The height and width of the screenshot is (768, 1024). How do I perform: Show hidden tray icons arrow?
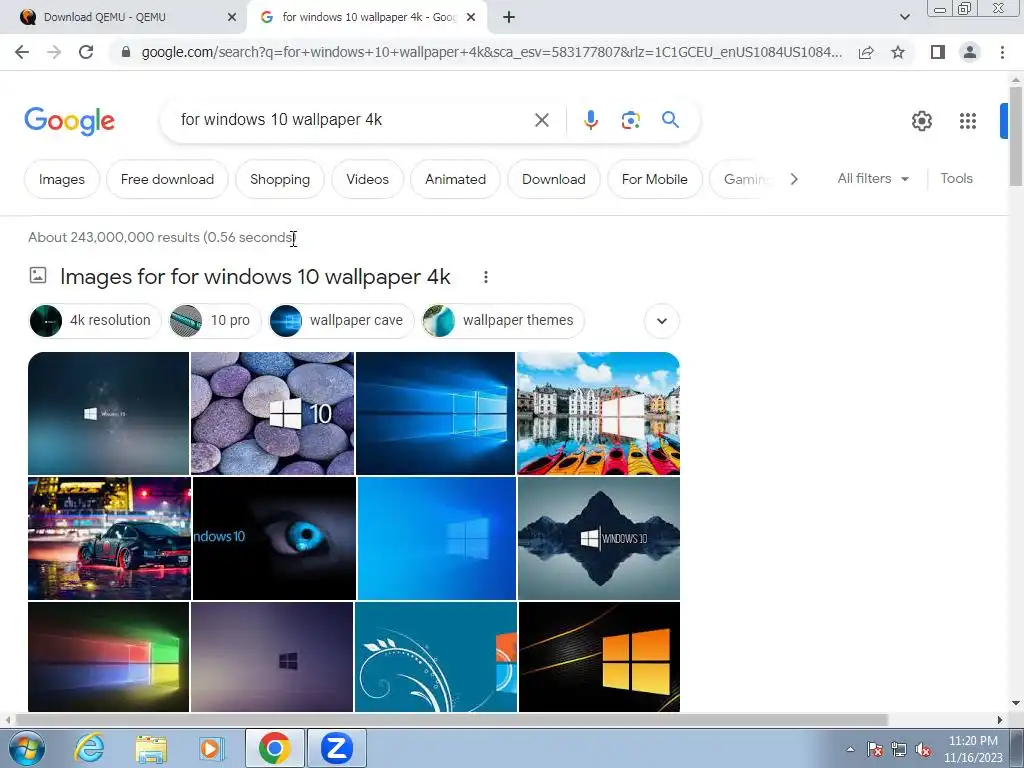pos(850,750)
